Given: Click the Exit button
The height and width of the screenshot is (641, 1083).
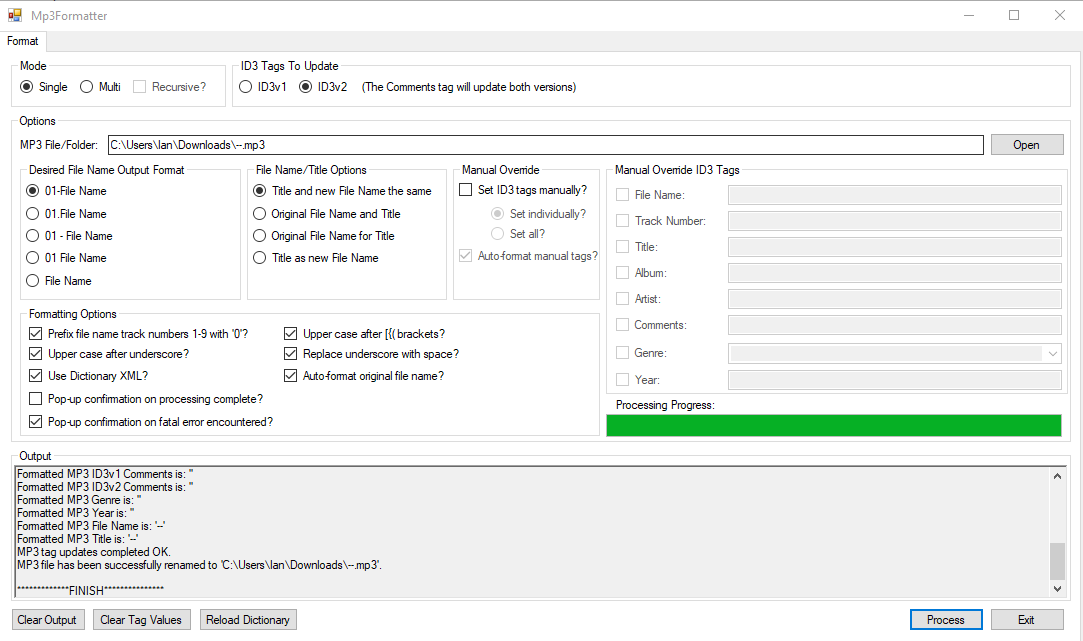Looking at the screenshot, I should (1026, 620).
